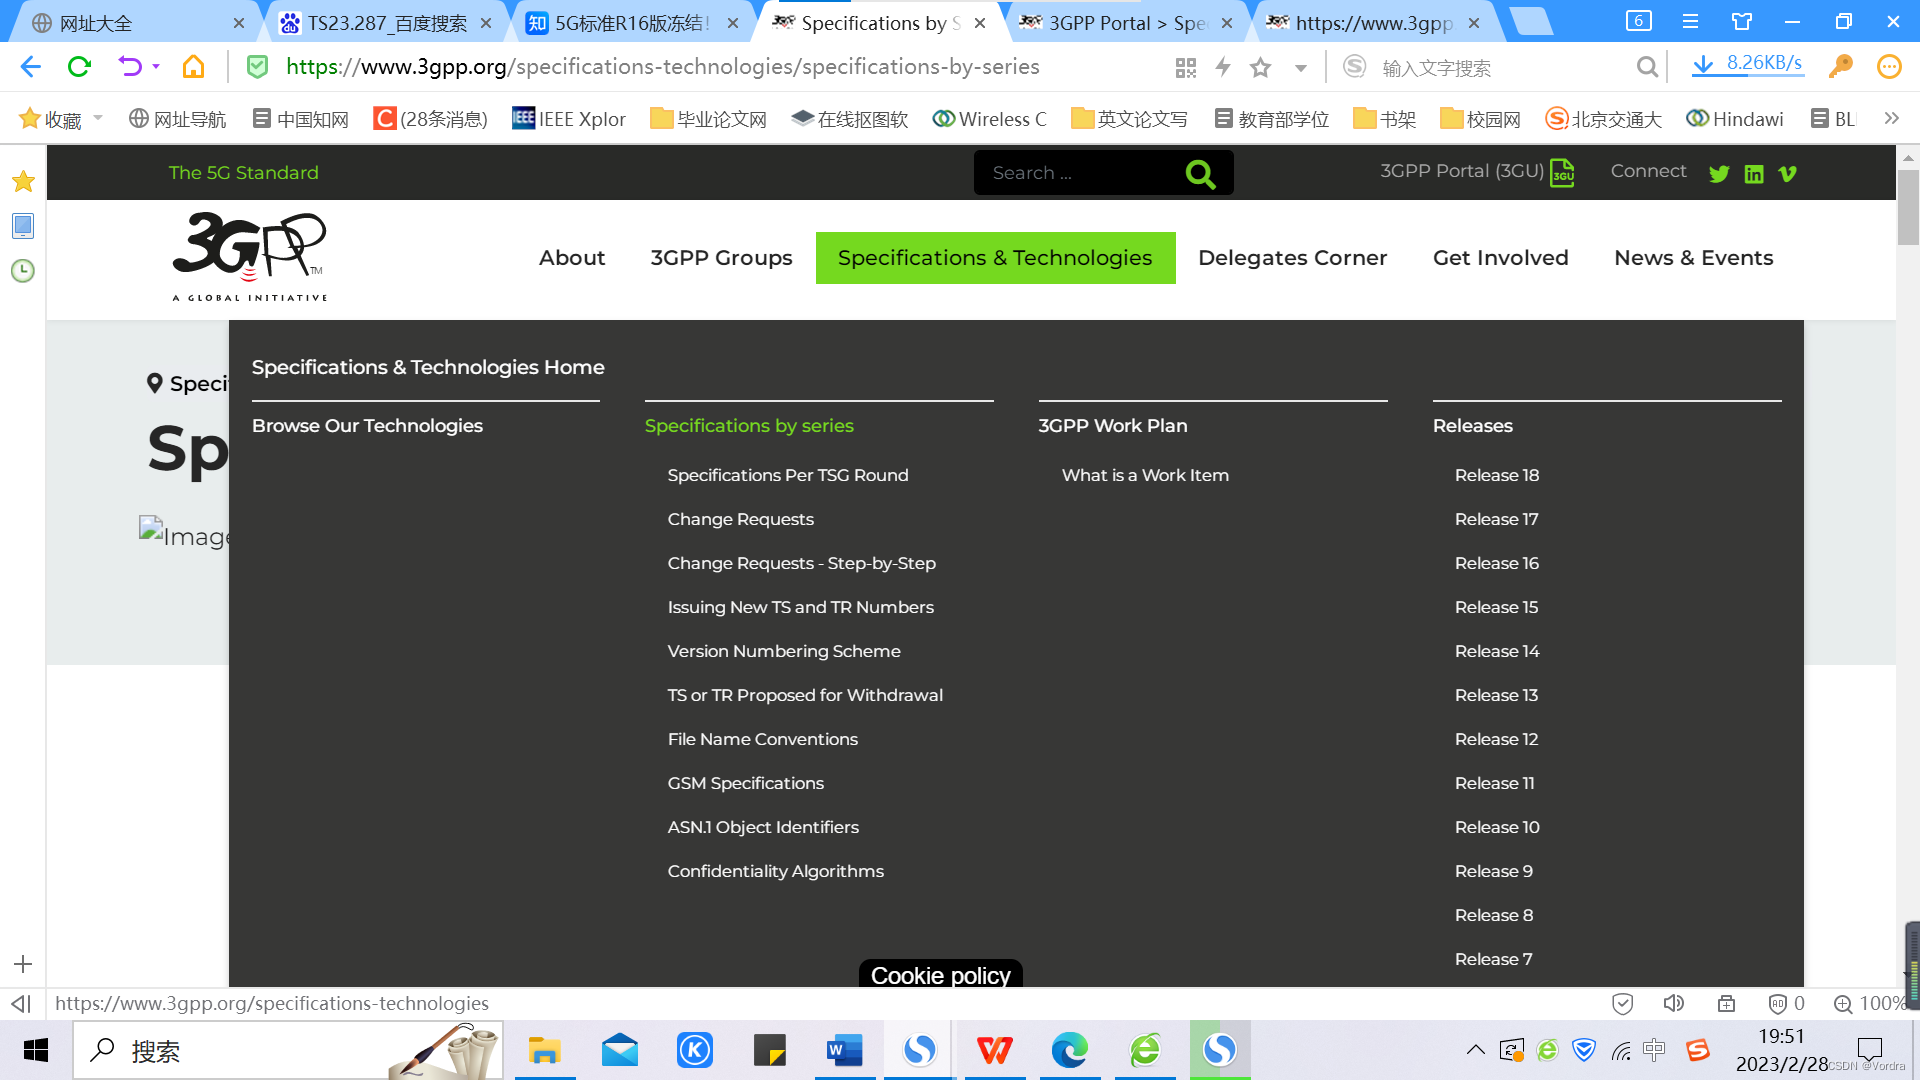Expand dropdown arrow next to bookmark star
The image size is (1920, 1080).
coord(1301,68)
